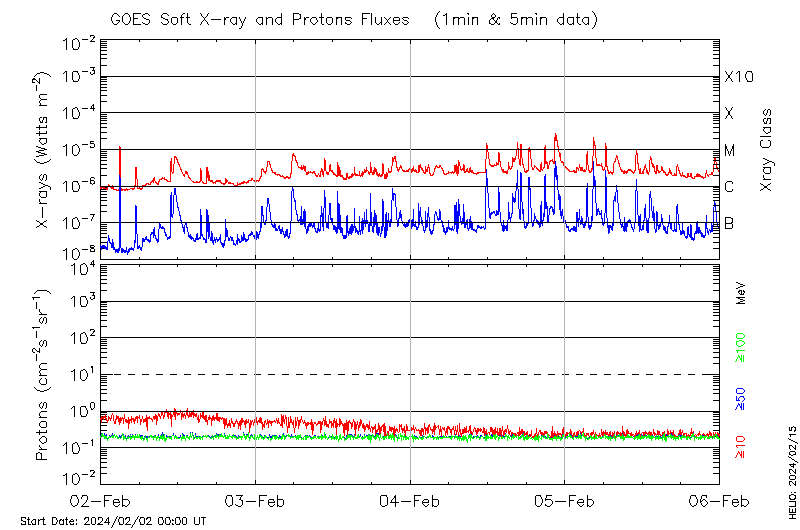800x530 pixels.
Task: Click the 02-Feb time axis label
Action: [x=102, y=500]
